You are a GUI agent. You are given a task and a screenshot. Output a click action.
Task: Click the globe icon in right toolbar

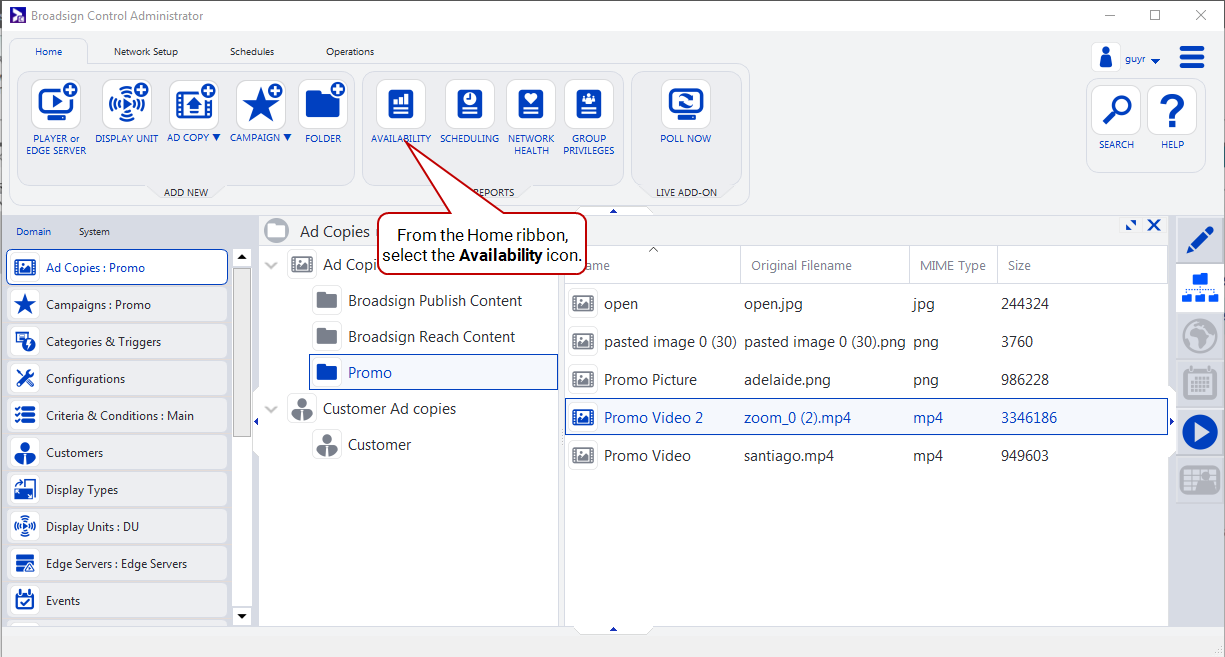coord(1200,336)
